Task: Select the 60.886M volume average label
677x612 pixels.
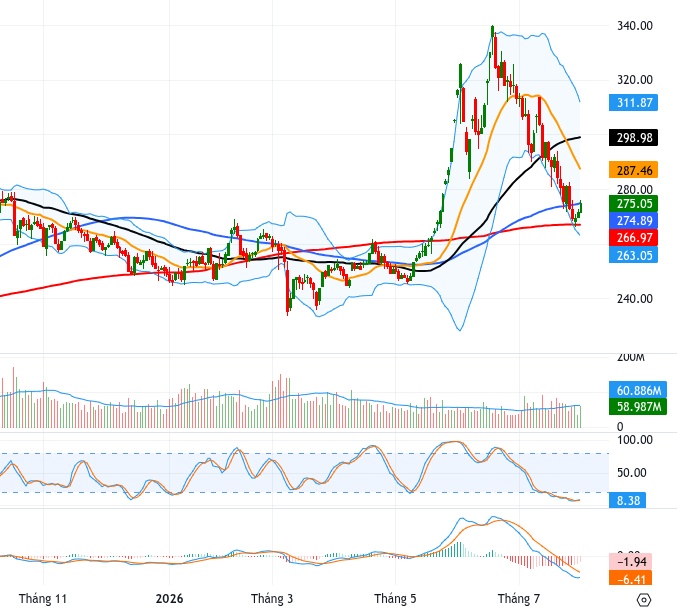Action: [638, 390]
